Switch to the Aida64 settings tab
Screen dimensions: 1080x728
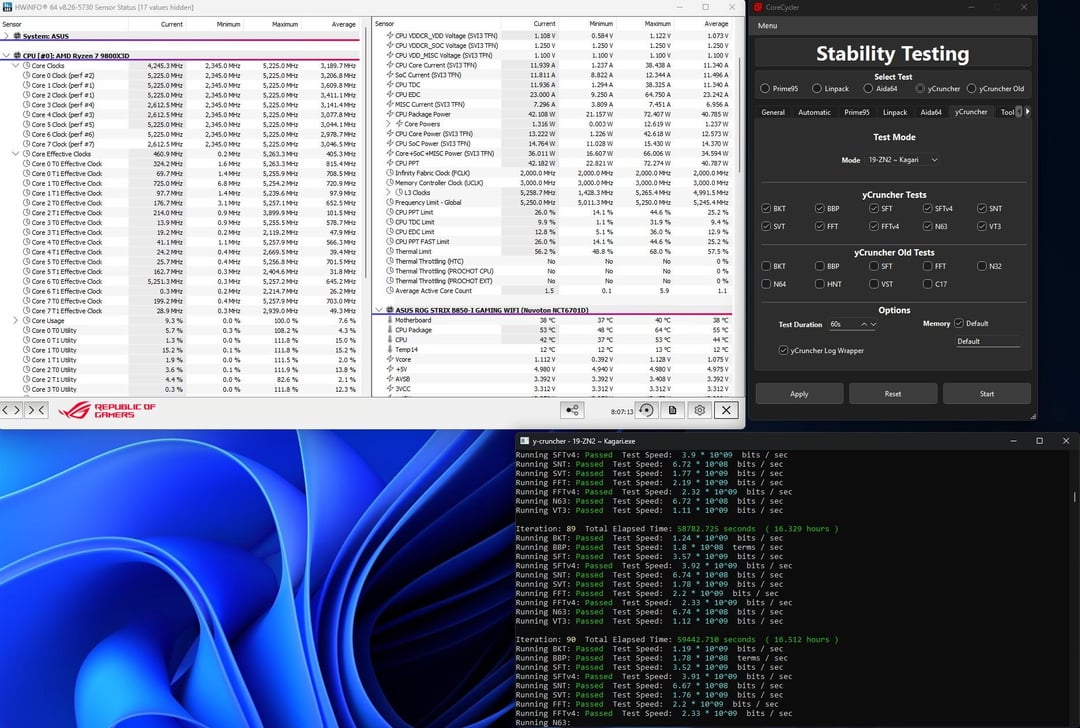click(x=931, y=112)
